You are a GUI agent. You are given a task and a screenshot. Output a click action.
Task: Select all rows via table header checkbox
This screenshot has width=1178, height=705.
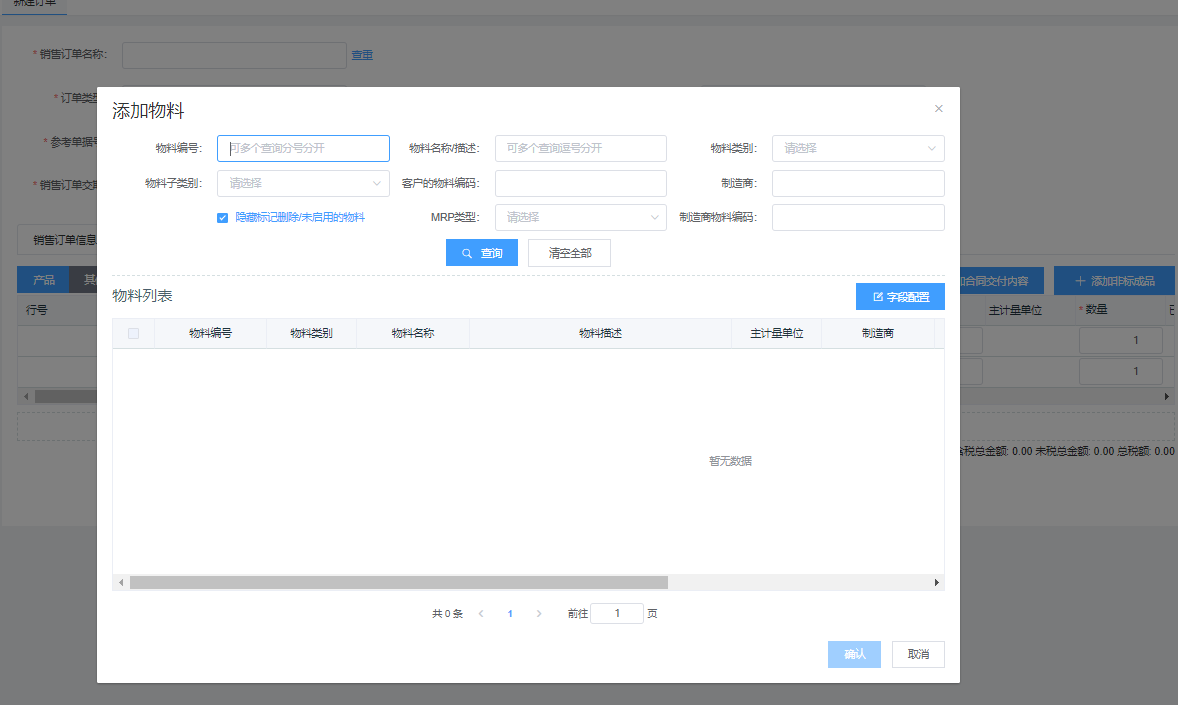pyautogui.click(x=133, y=333)
